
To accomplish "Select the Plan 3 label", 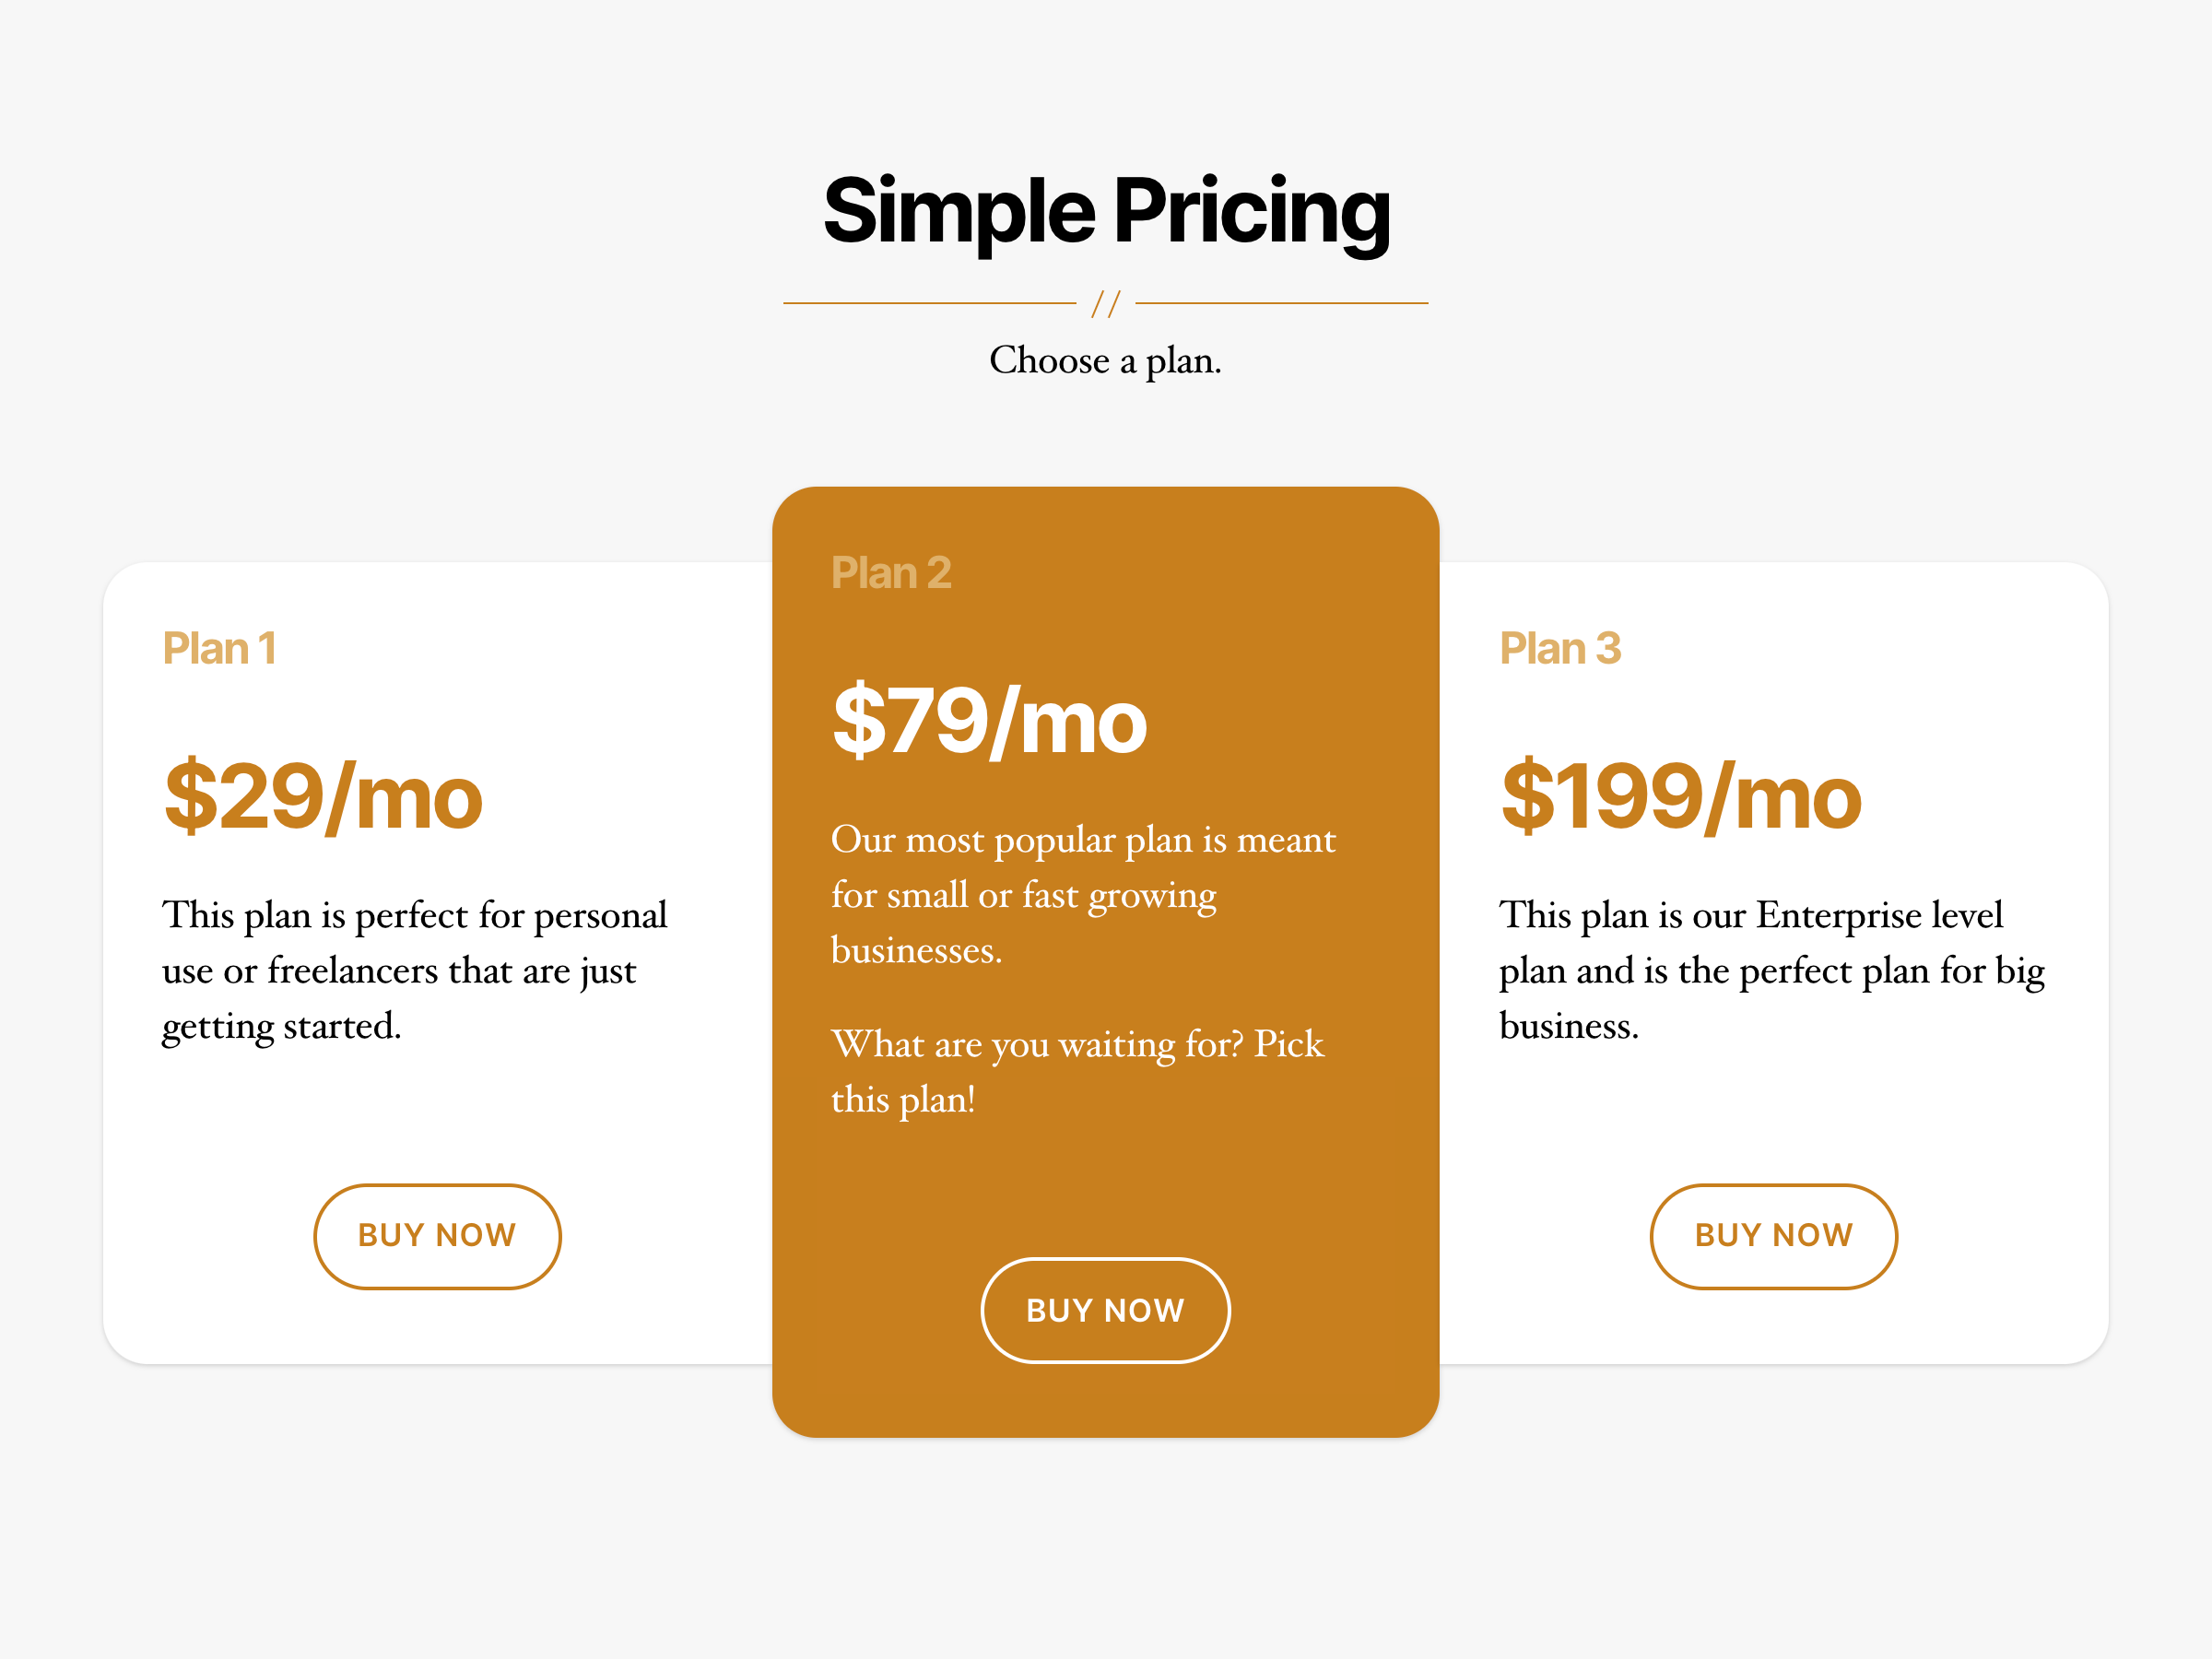I will (1561, 647).
